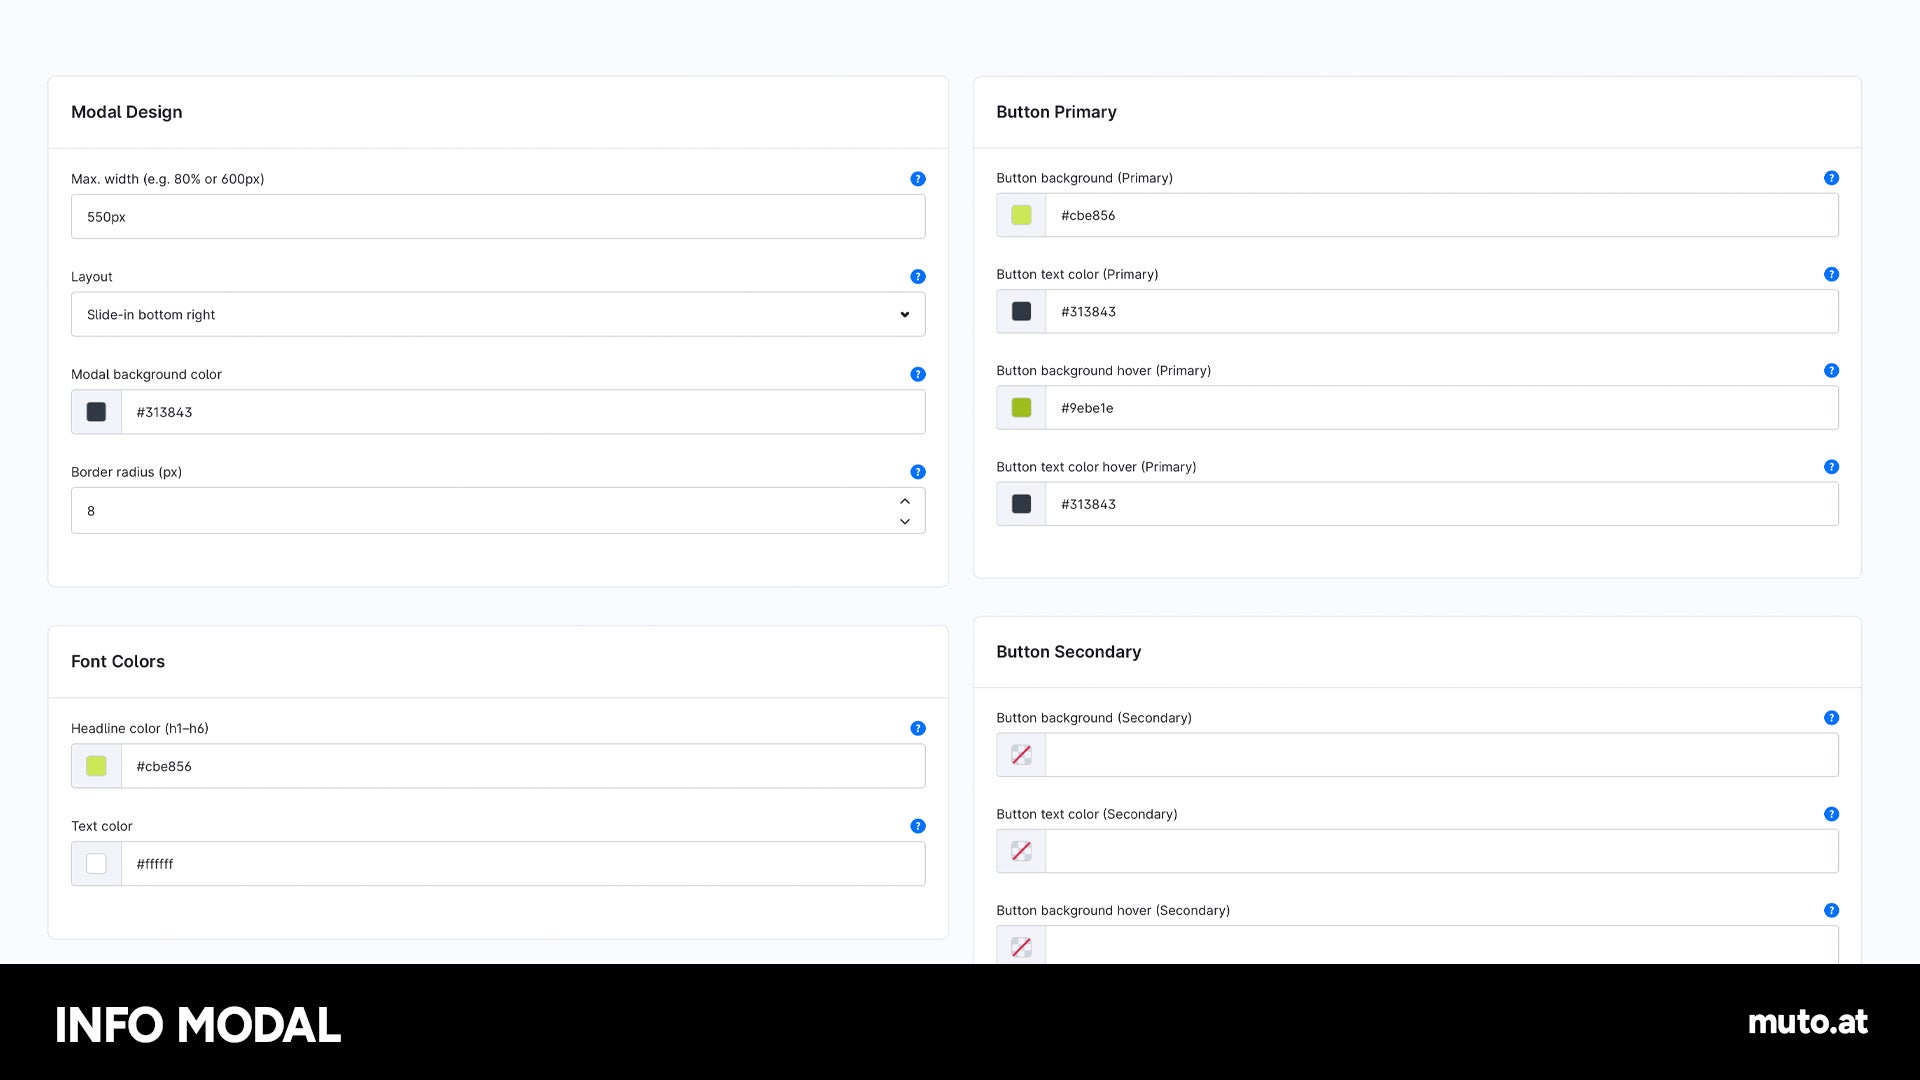Screen dimensions: 1920x1080
Task: Open empty Button background (Secondary) swatch
Action: click(1021, 755)
